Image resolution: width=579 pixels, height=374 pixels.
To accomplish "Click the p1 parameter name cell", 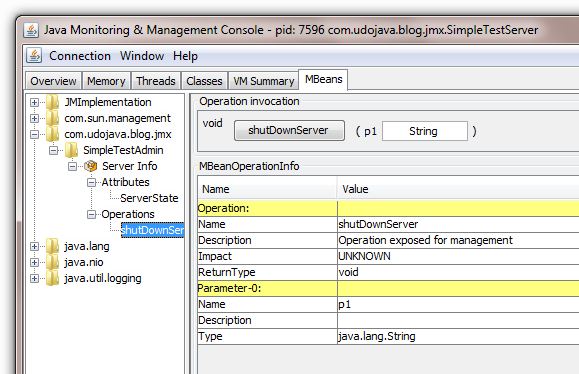I will (x=458, y=304).
